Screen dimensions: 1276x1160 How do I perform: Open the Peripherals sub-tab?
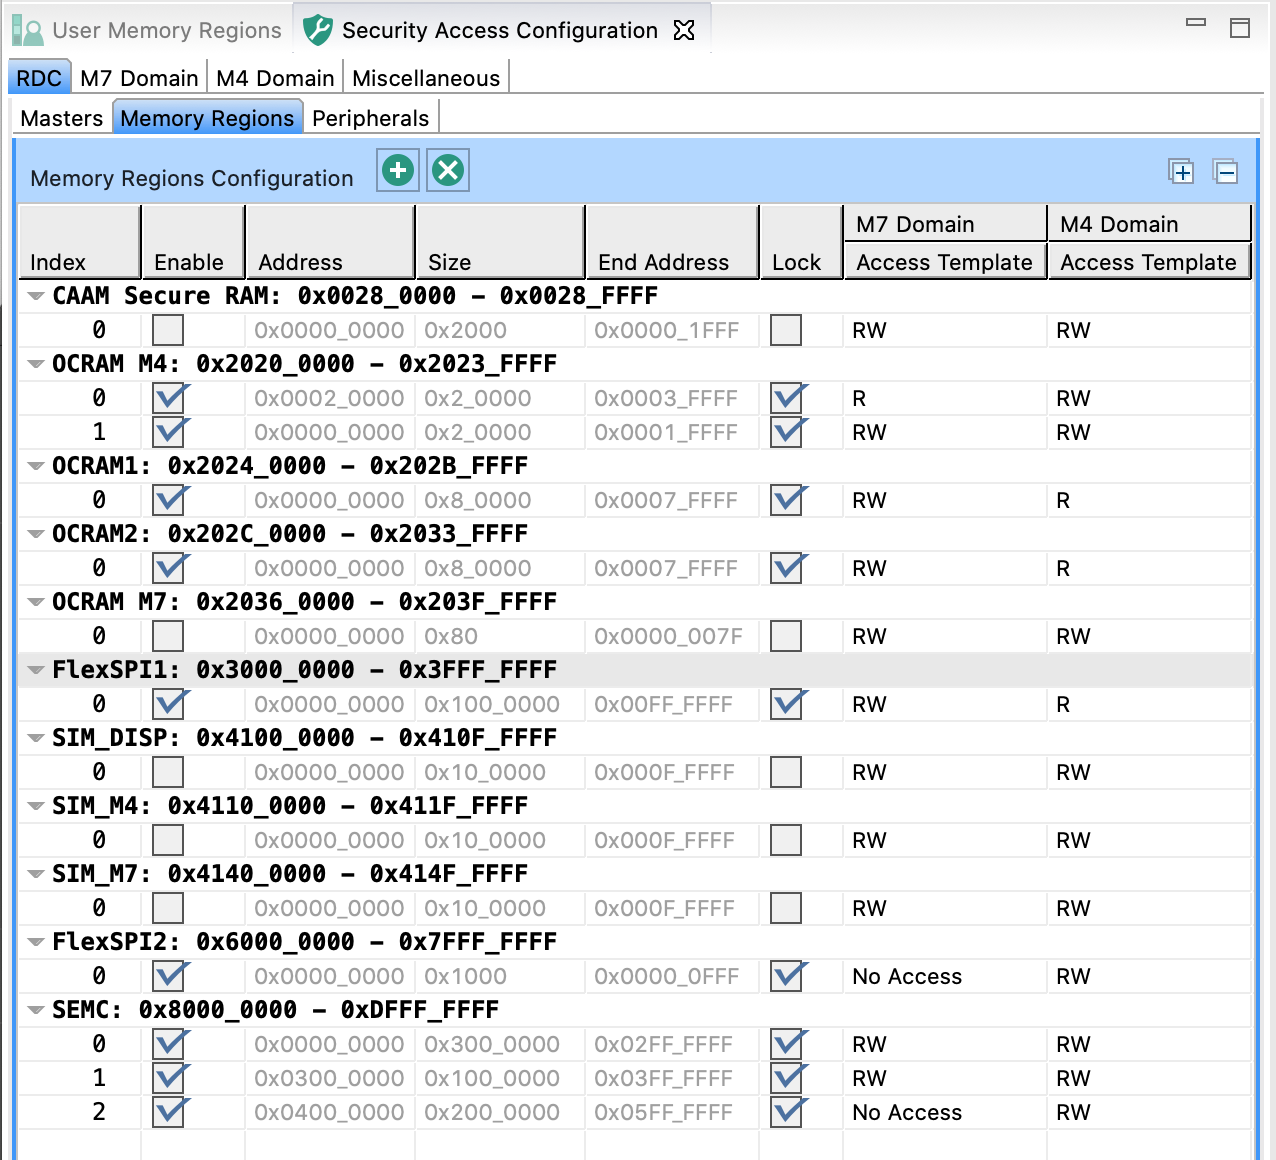[x=370, y=118]
